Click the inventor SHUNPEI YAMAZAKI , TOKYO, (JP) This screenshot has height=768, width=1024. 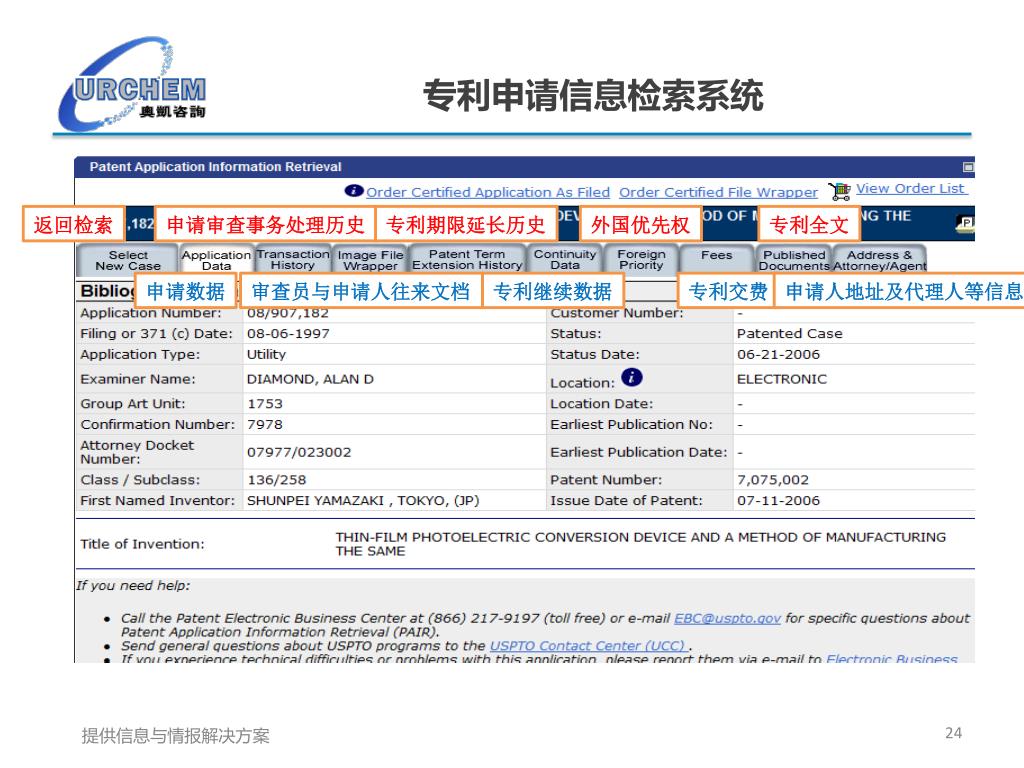(363, 501)
